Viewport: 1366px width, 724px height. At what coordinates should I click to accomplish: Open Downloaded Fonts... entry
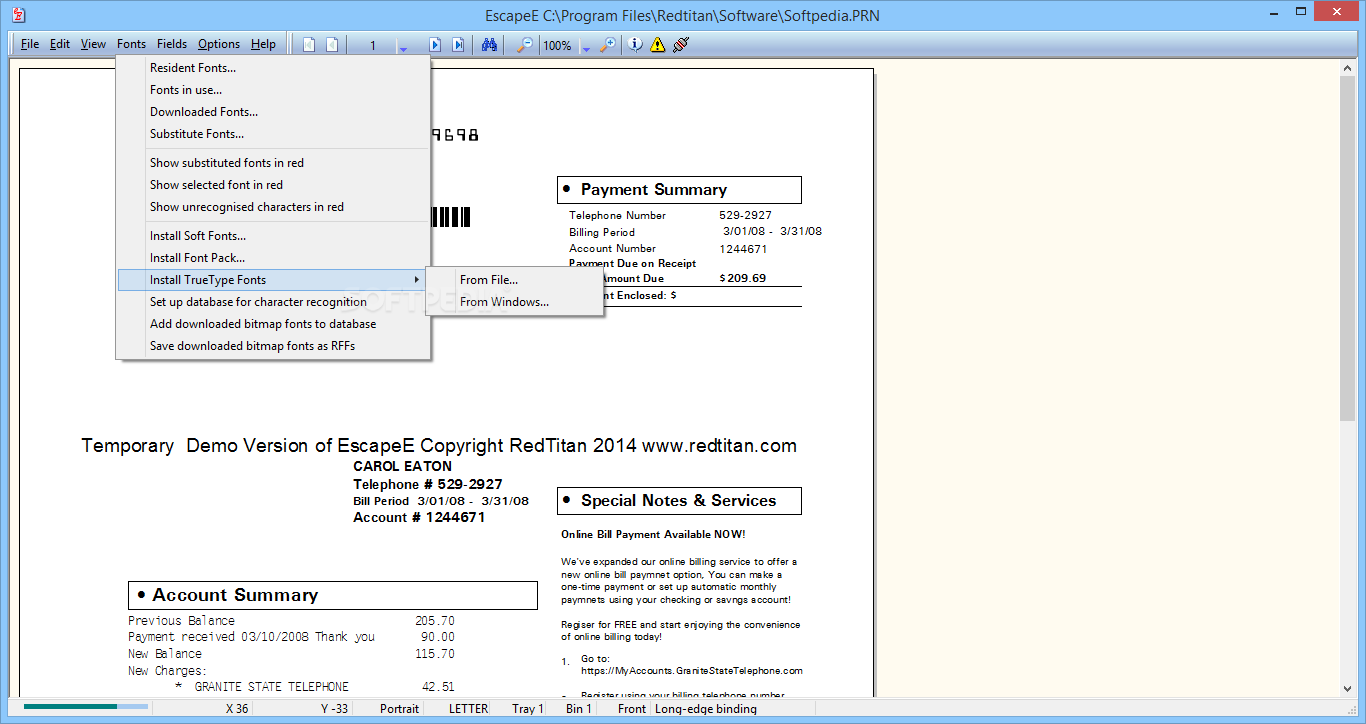coord(274,112)
